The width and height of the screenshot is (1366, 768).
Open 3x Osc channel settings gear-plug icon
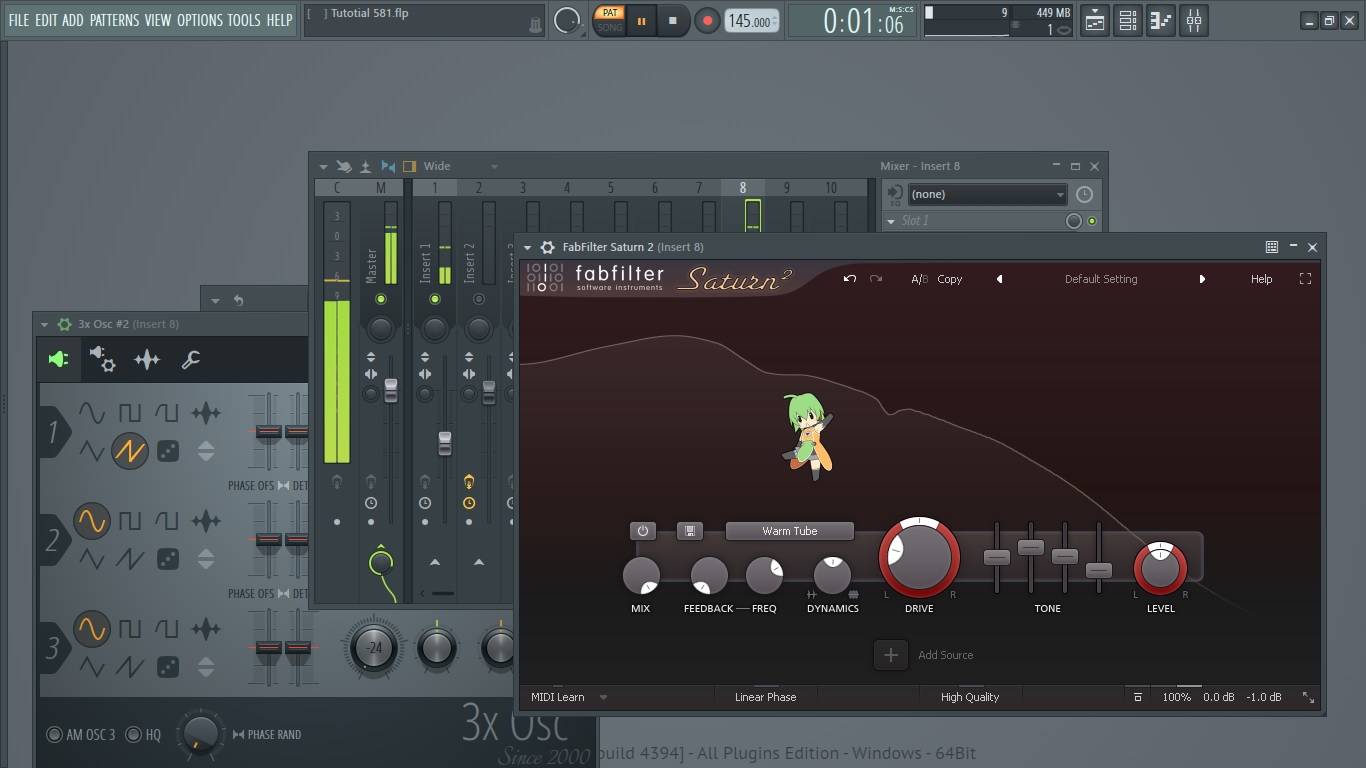(x=102, y=359)
